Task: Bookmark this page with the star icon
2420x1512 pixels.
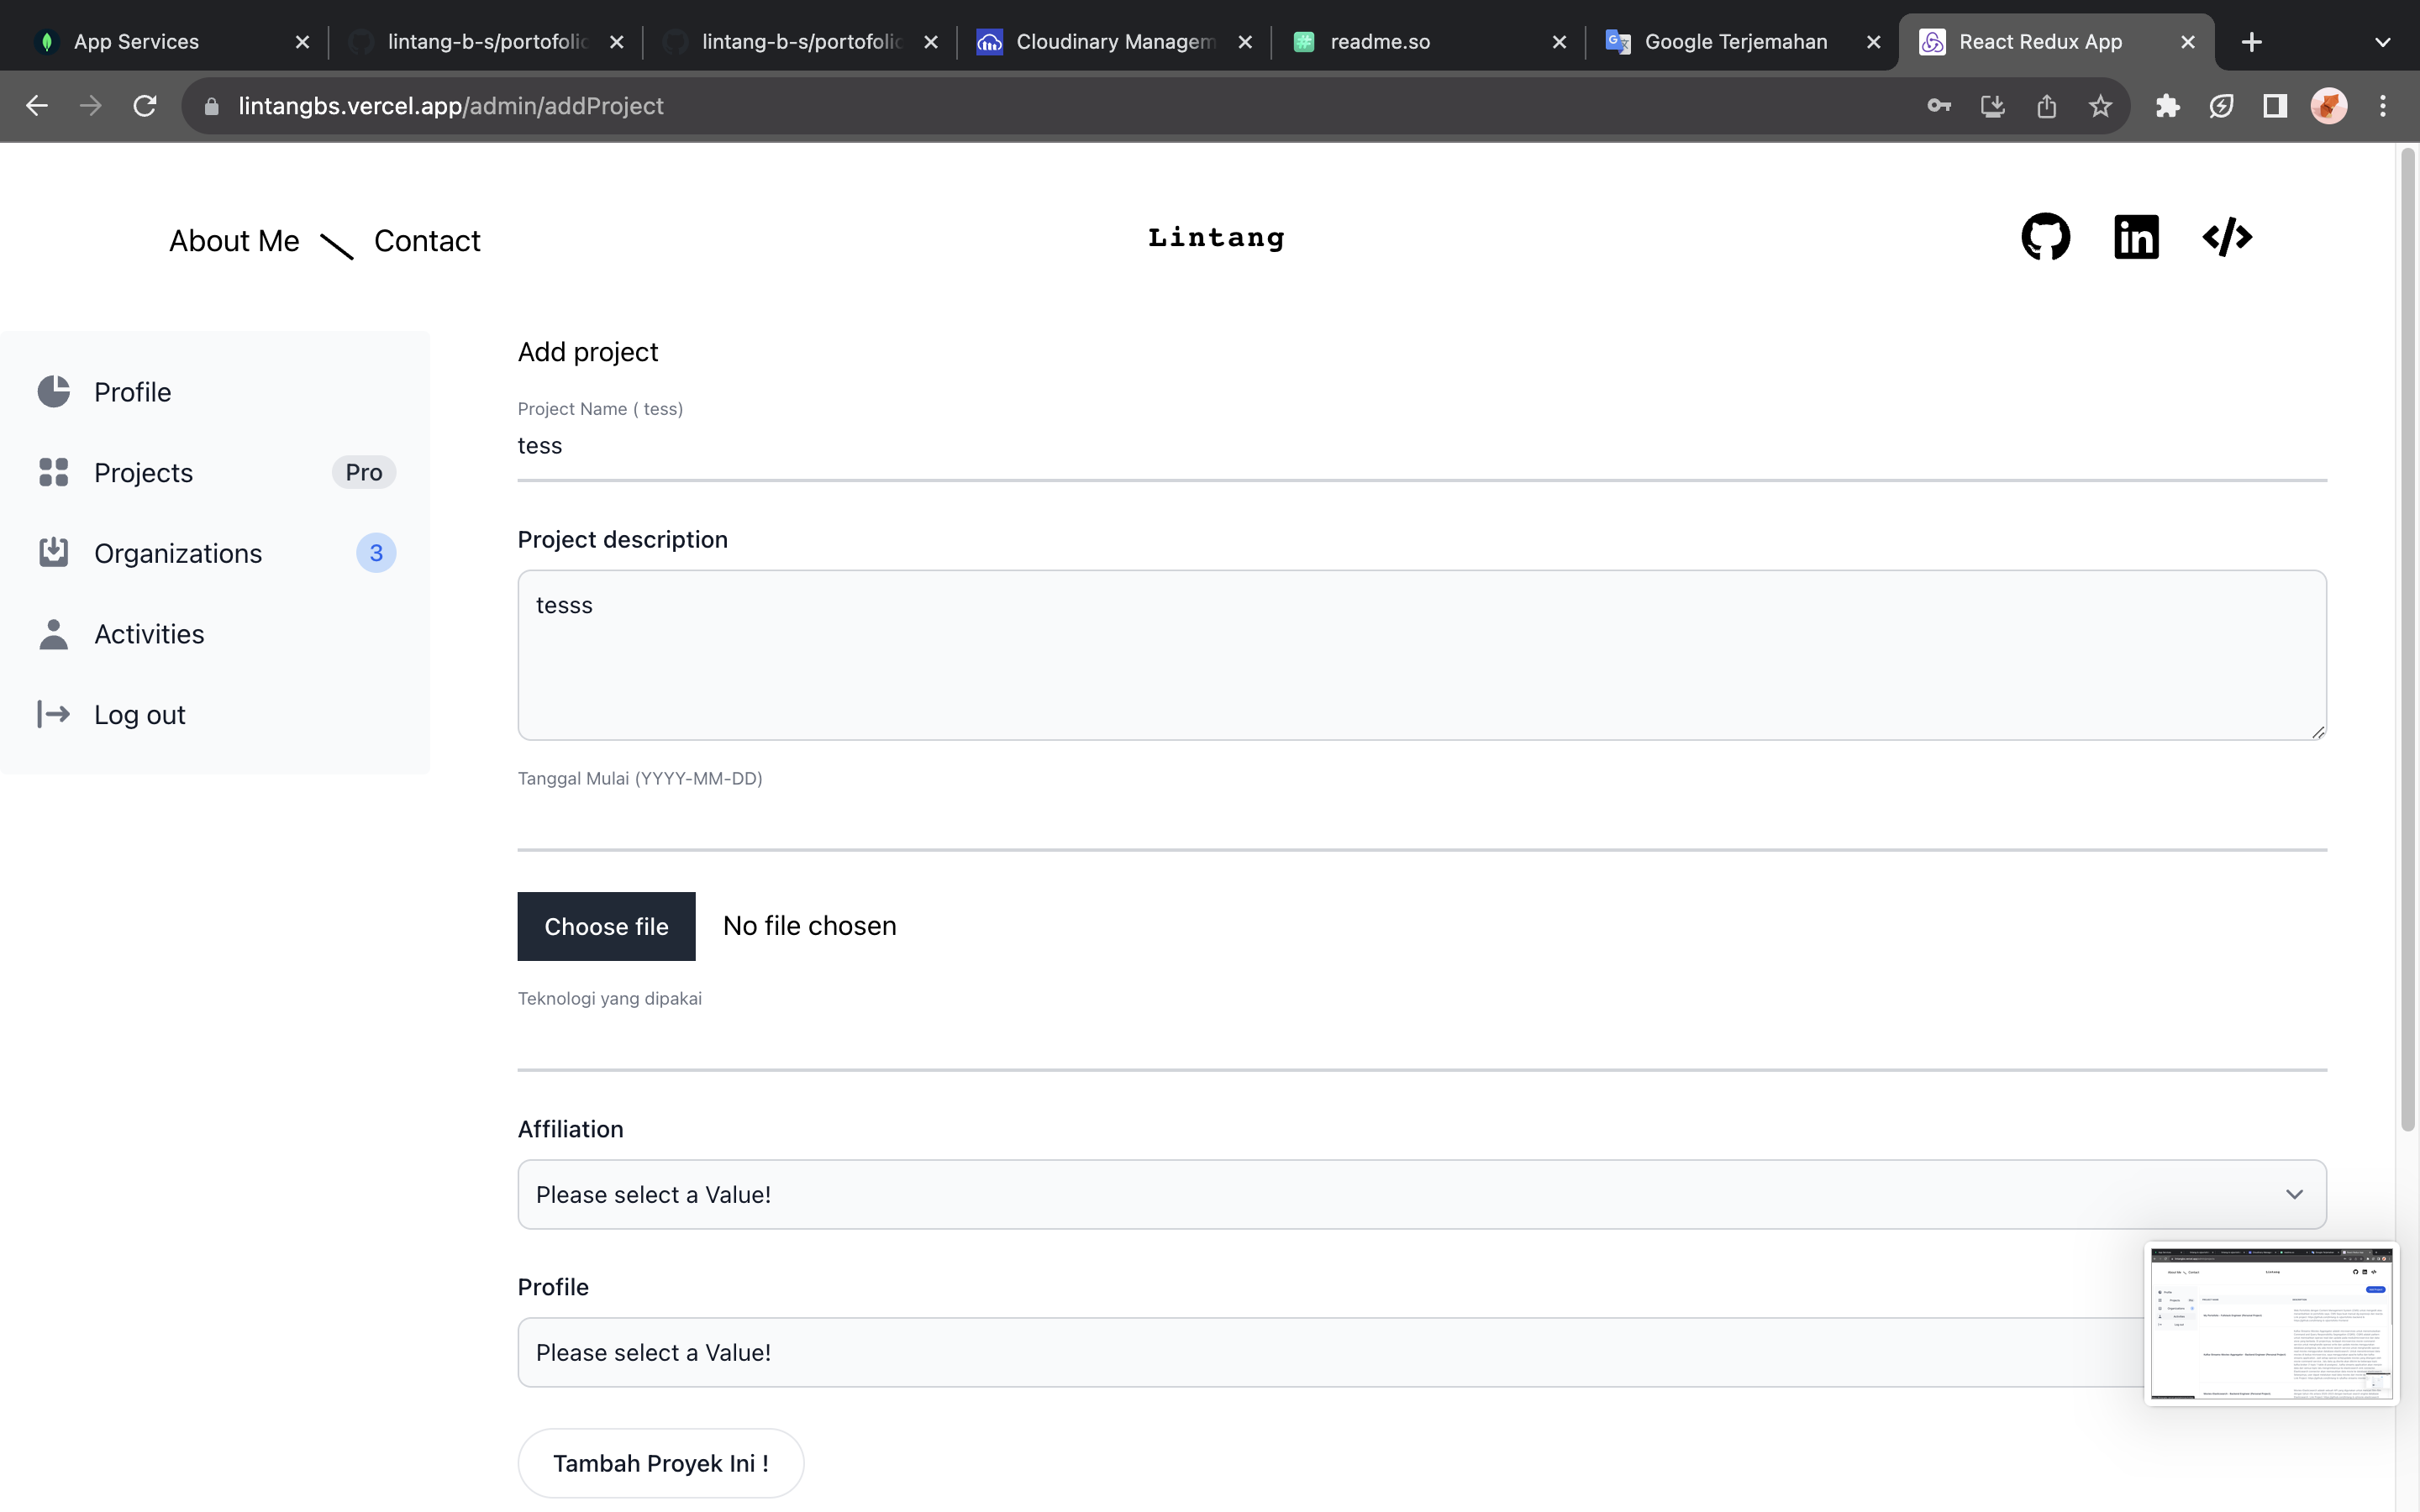Action: click(x=2100, y=106)
